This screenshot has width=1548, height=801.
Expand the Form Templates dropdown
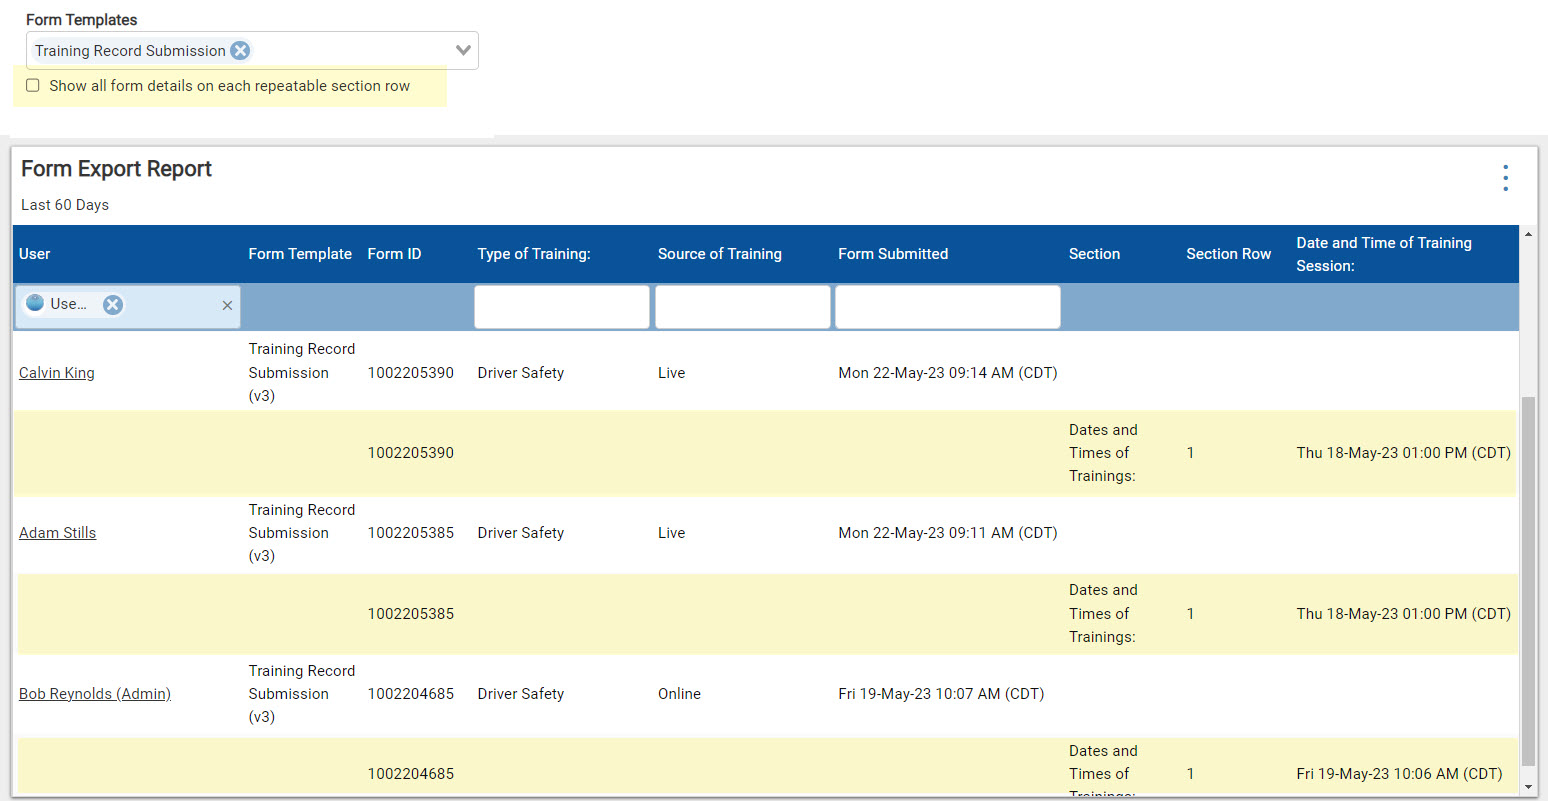(x=463, y=51)
